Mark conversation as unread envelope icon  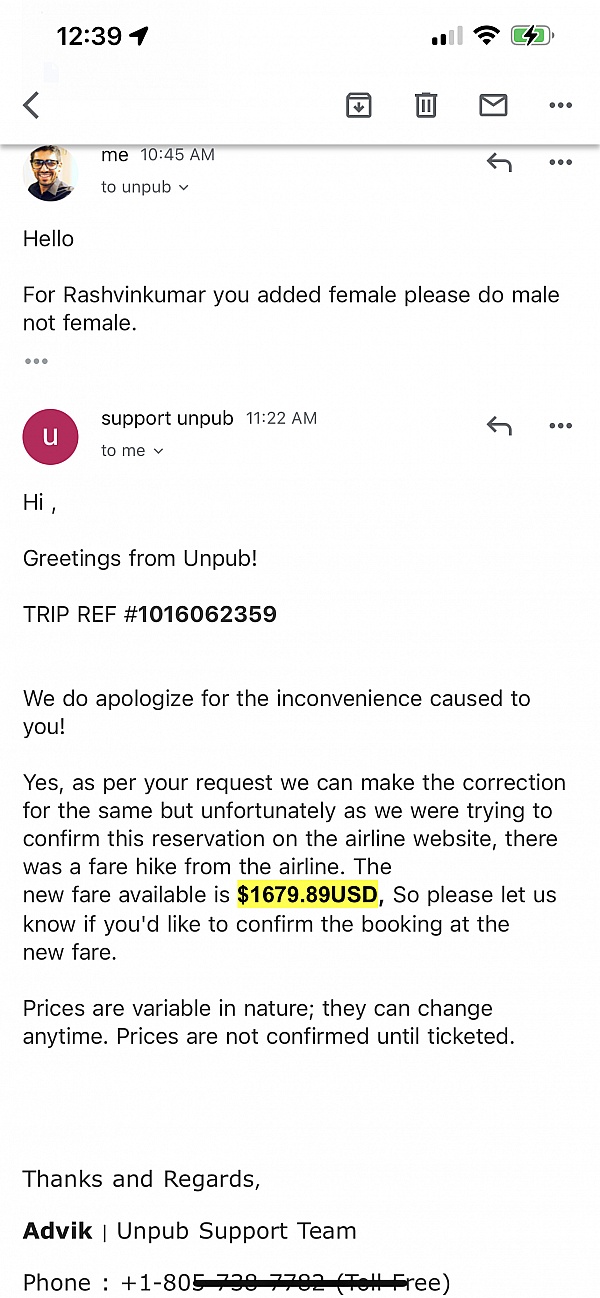click(x=493, y=105)
